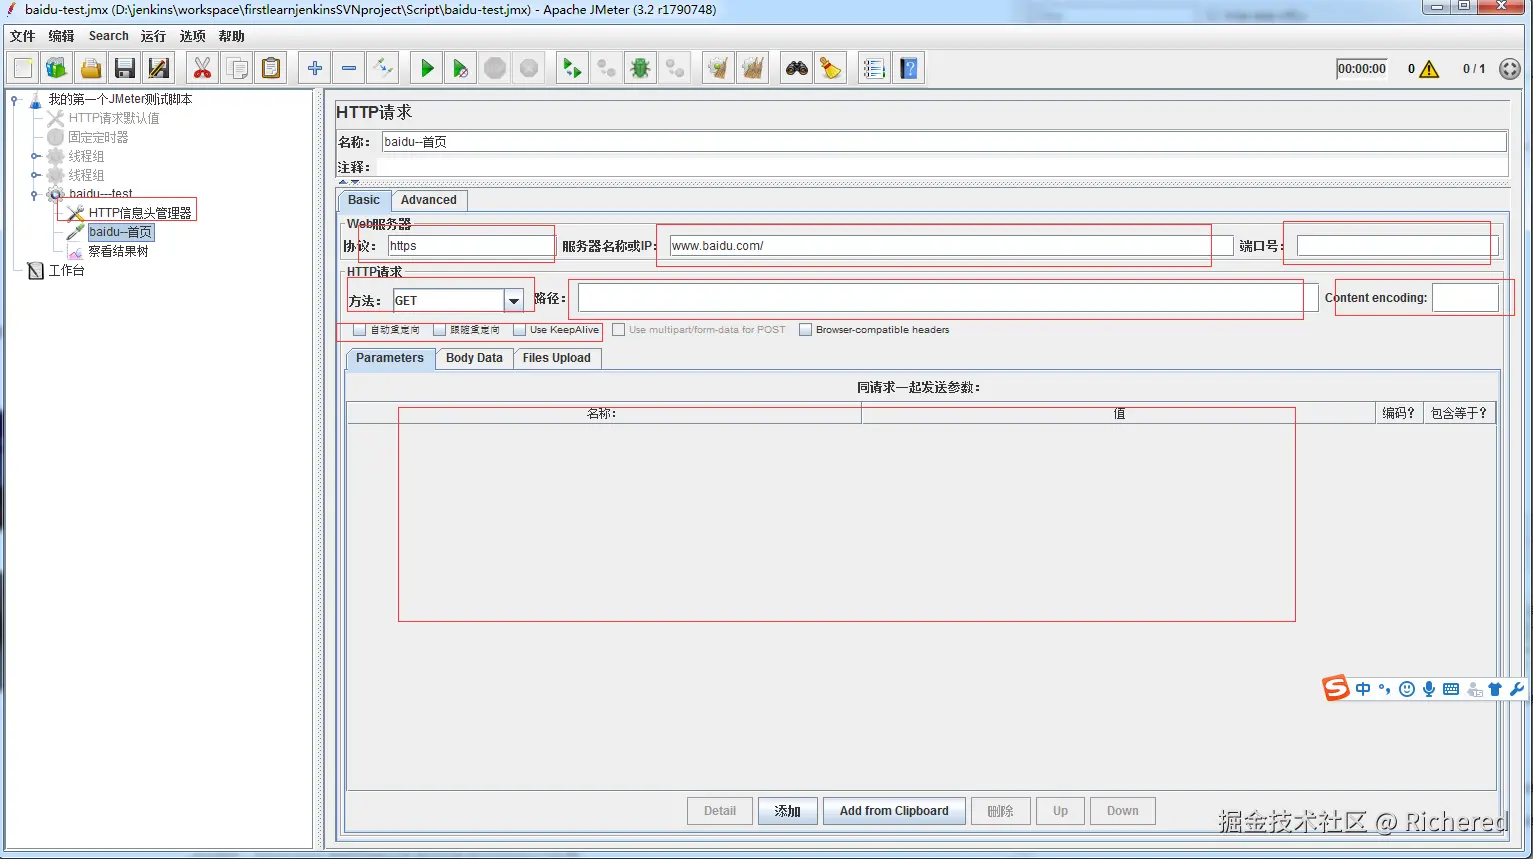Viewport: 1533px width, 859px height.
Task: Click the 添加 button
Action: tap(787, 811)
